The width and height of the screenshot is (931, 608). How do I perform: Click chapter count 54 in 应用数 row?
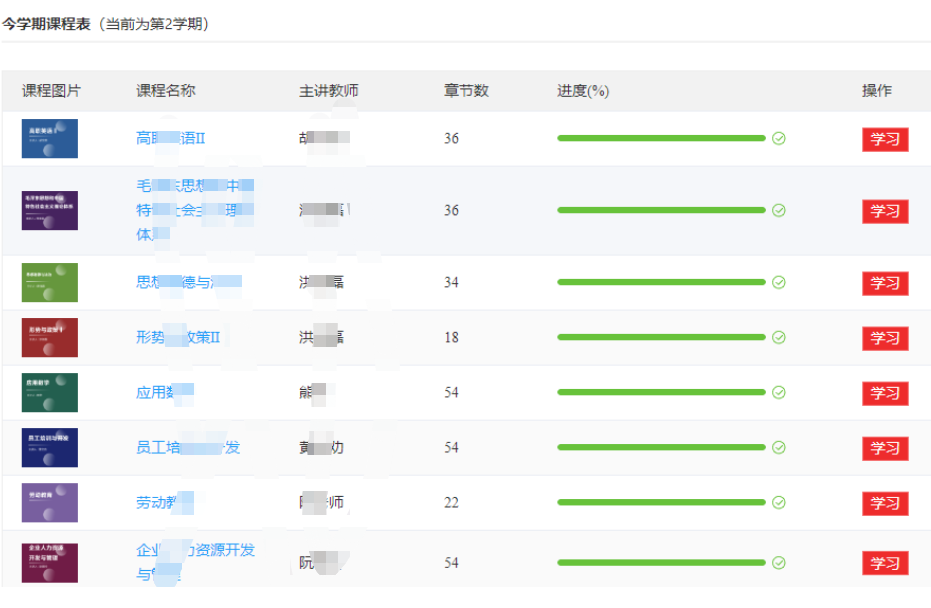point(451,392)
